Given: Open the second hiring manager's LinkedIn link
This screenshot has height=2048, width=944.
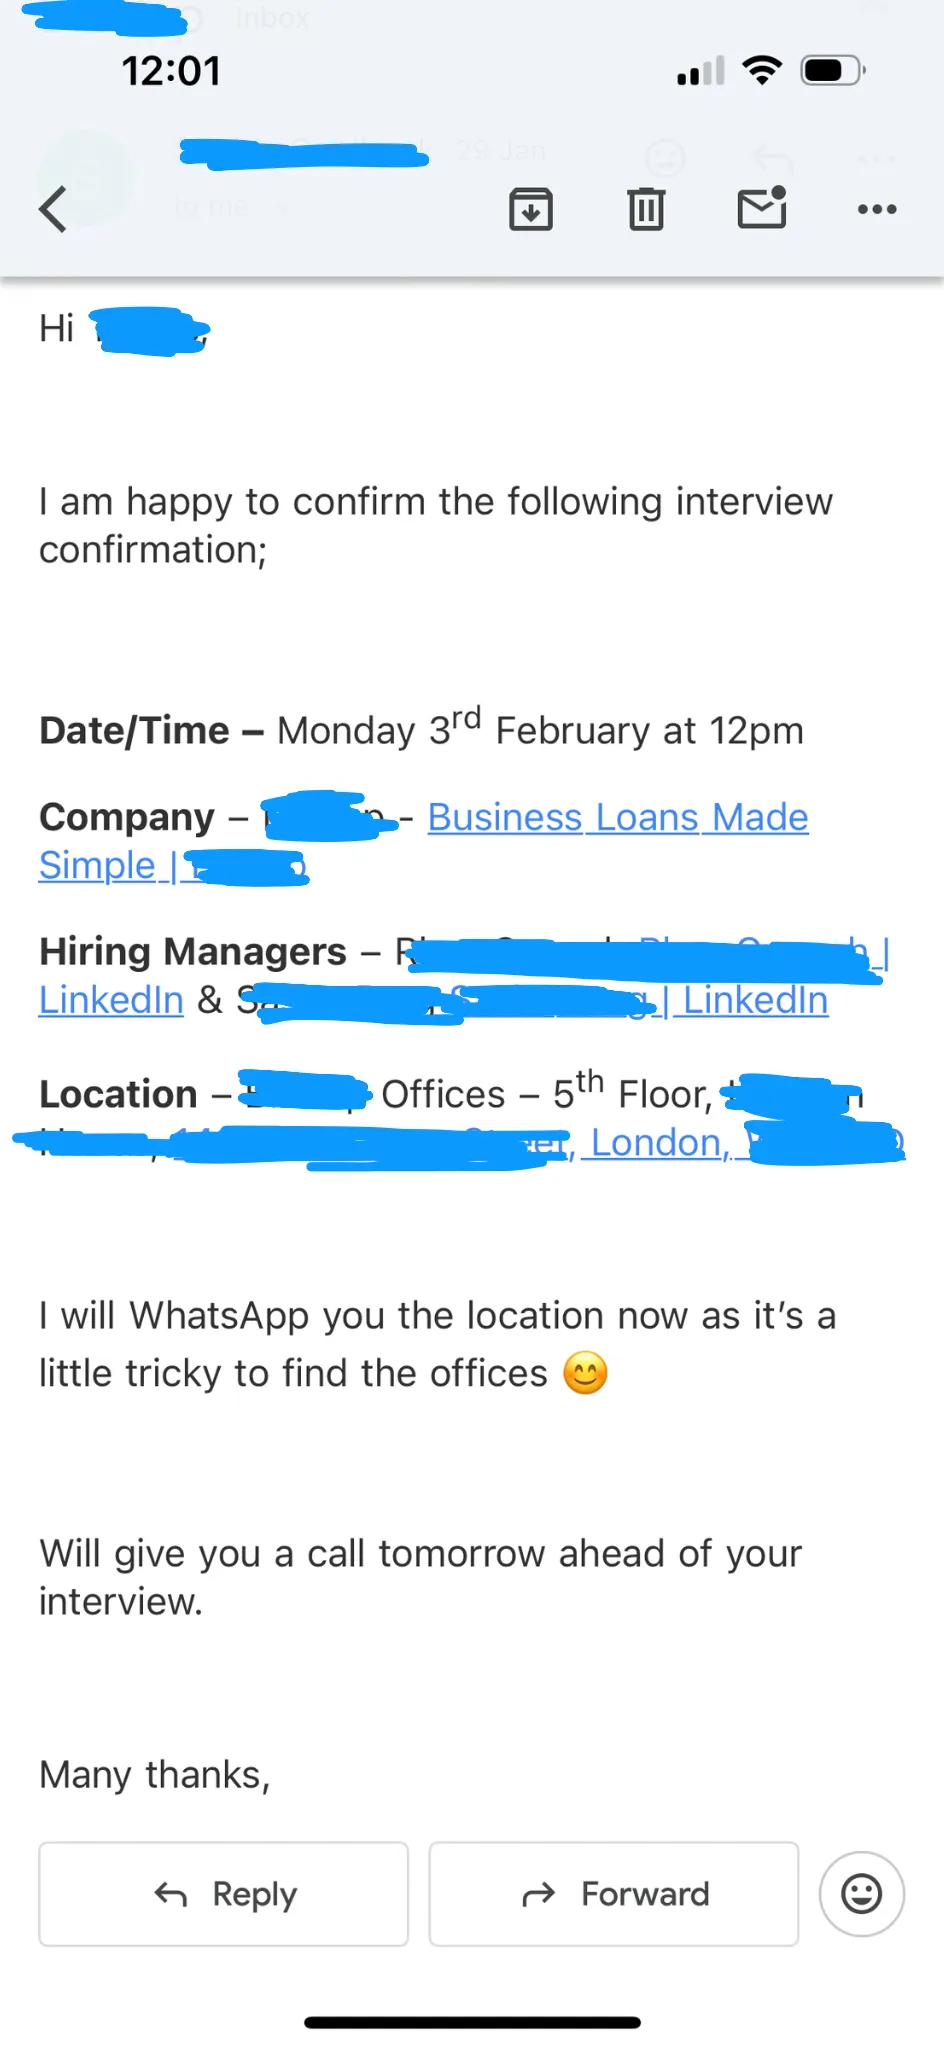Looking at the screenshot, I should [x=755, y=999].
